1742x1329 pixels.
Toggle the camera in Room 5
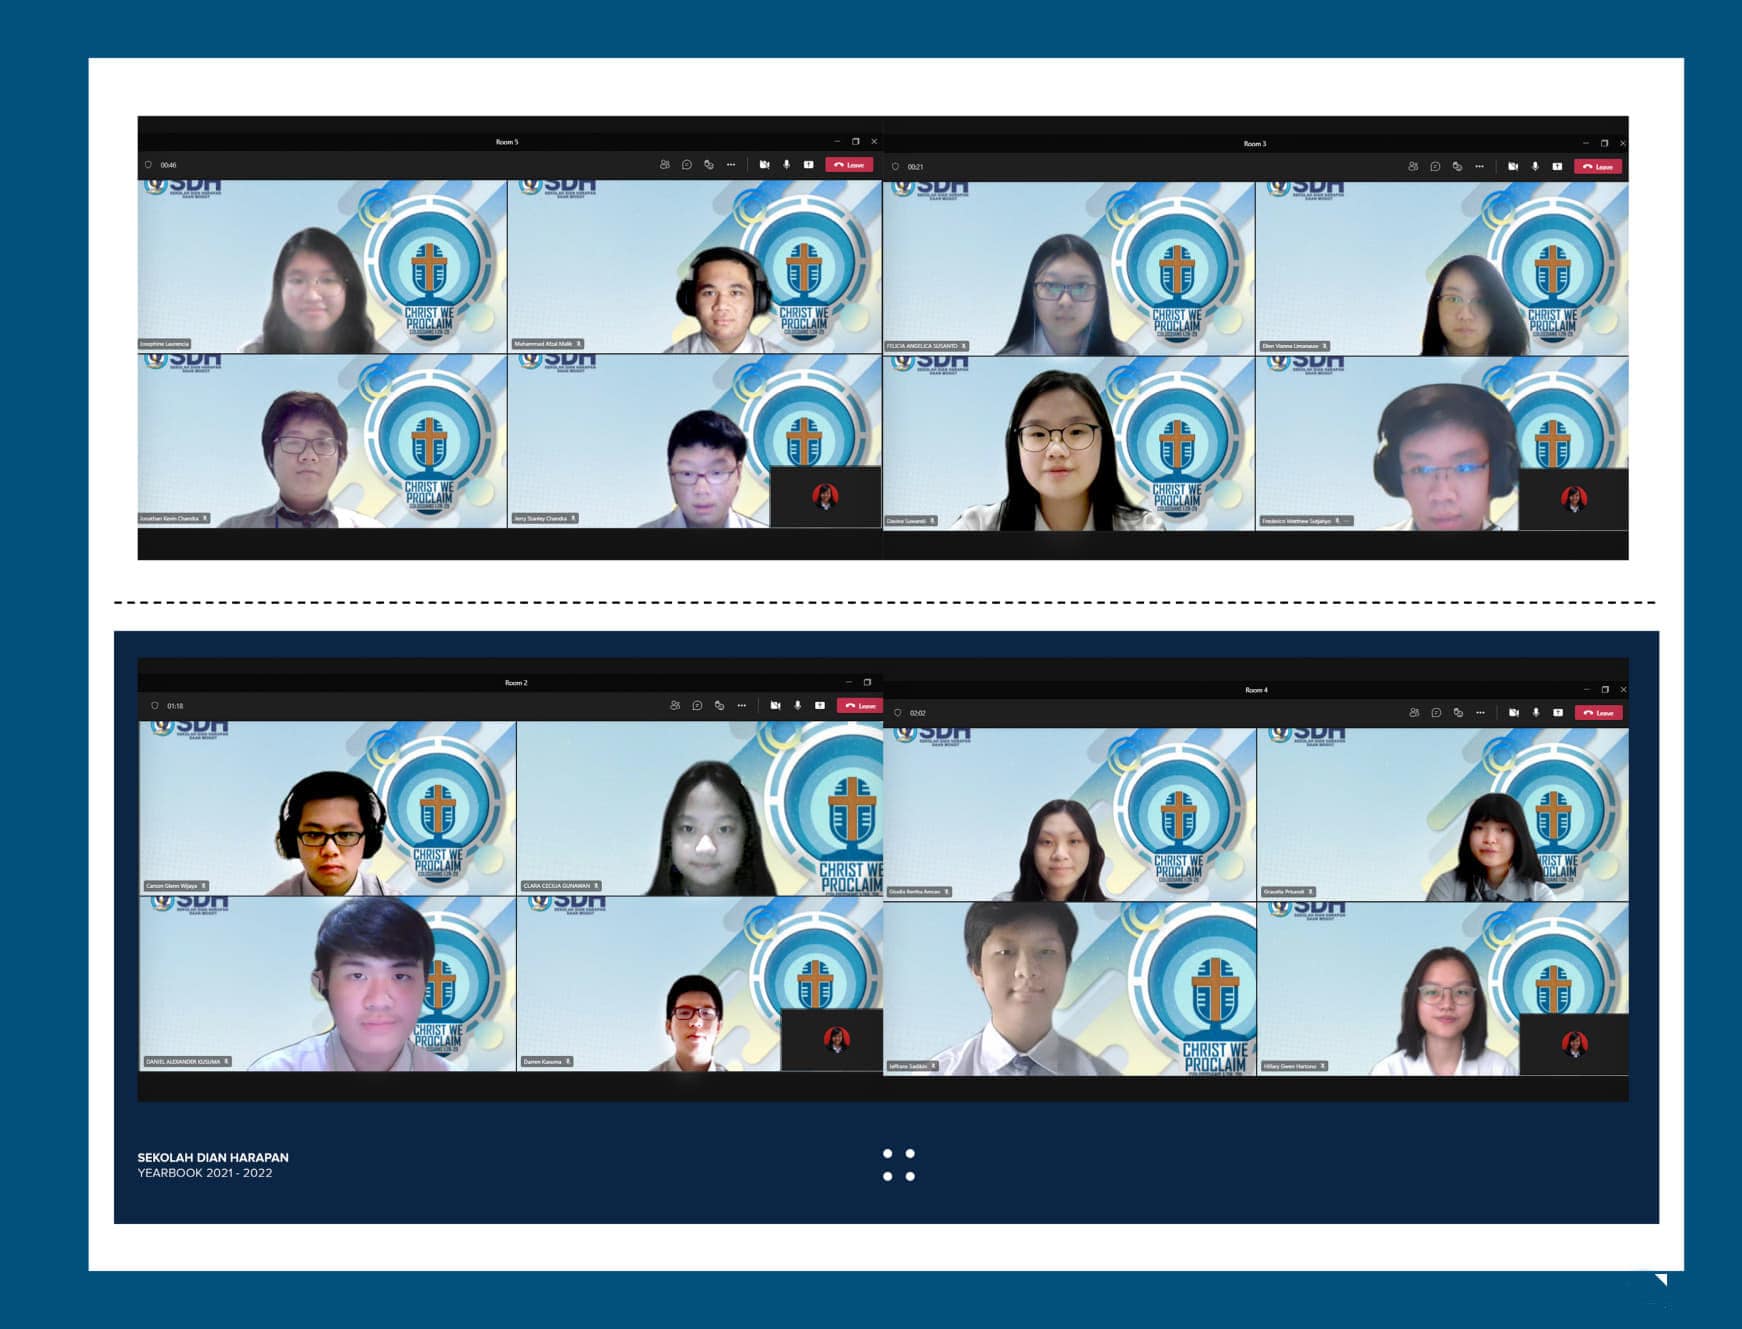pos(764,165)
